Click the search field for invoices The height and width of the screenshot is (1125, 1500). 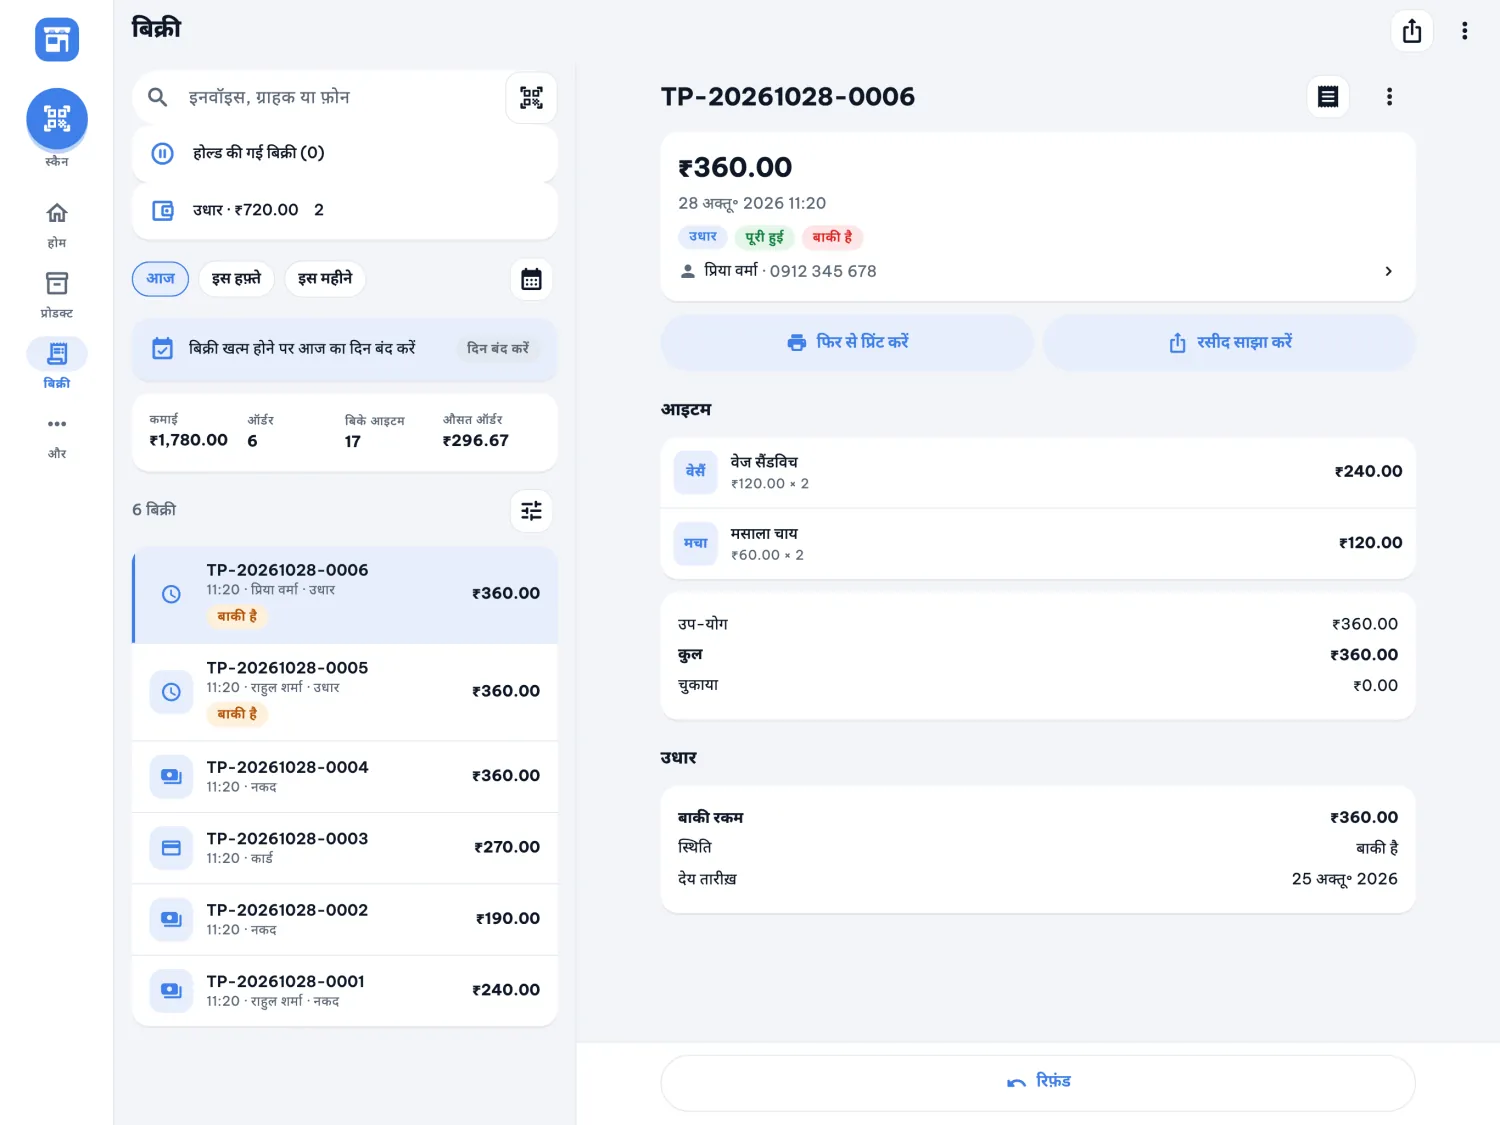[320, 97]
